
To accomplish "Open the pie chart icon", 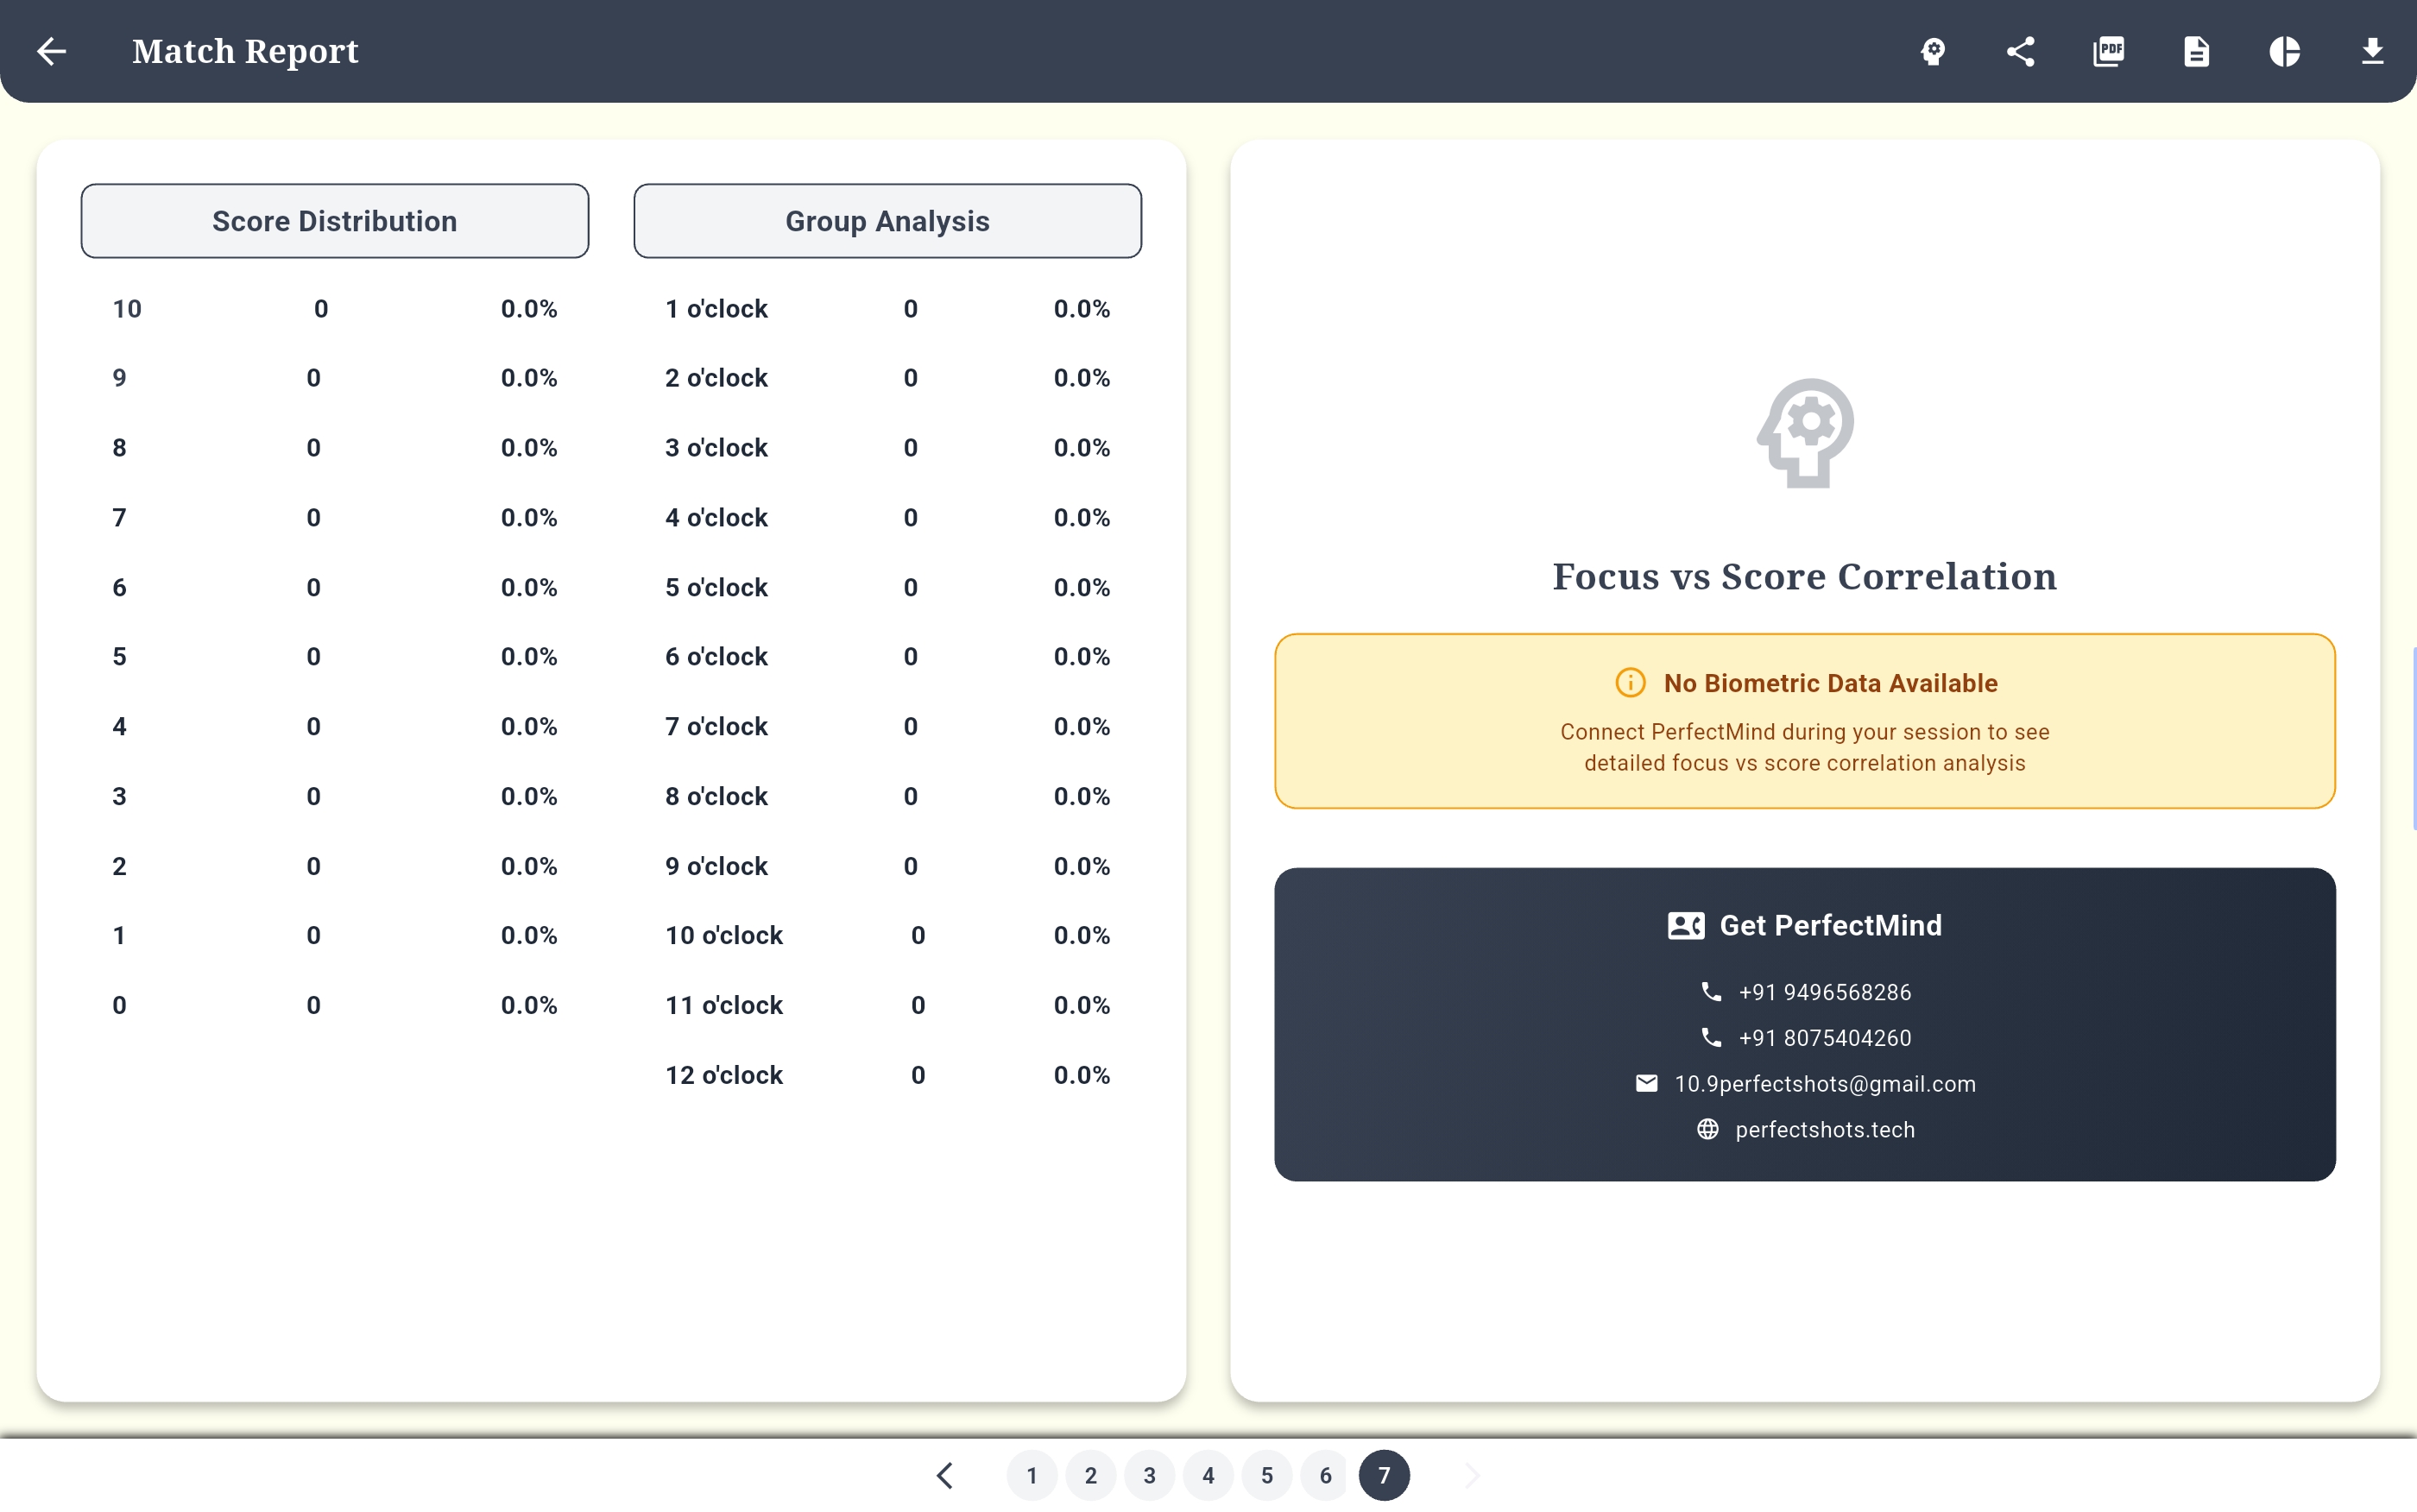I will [x=2284, y=51].
